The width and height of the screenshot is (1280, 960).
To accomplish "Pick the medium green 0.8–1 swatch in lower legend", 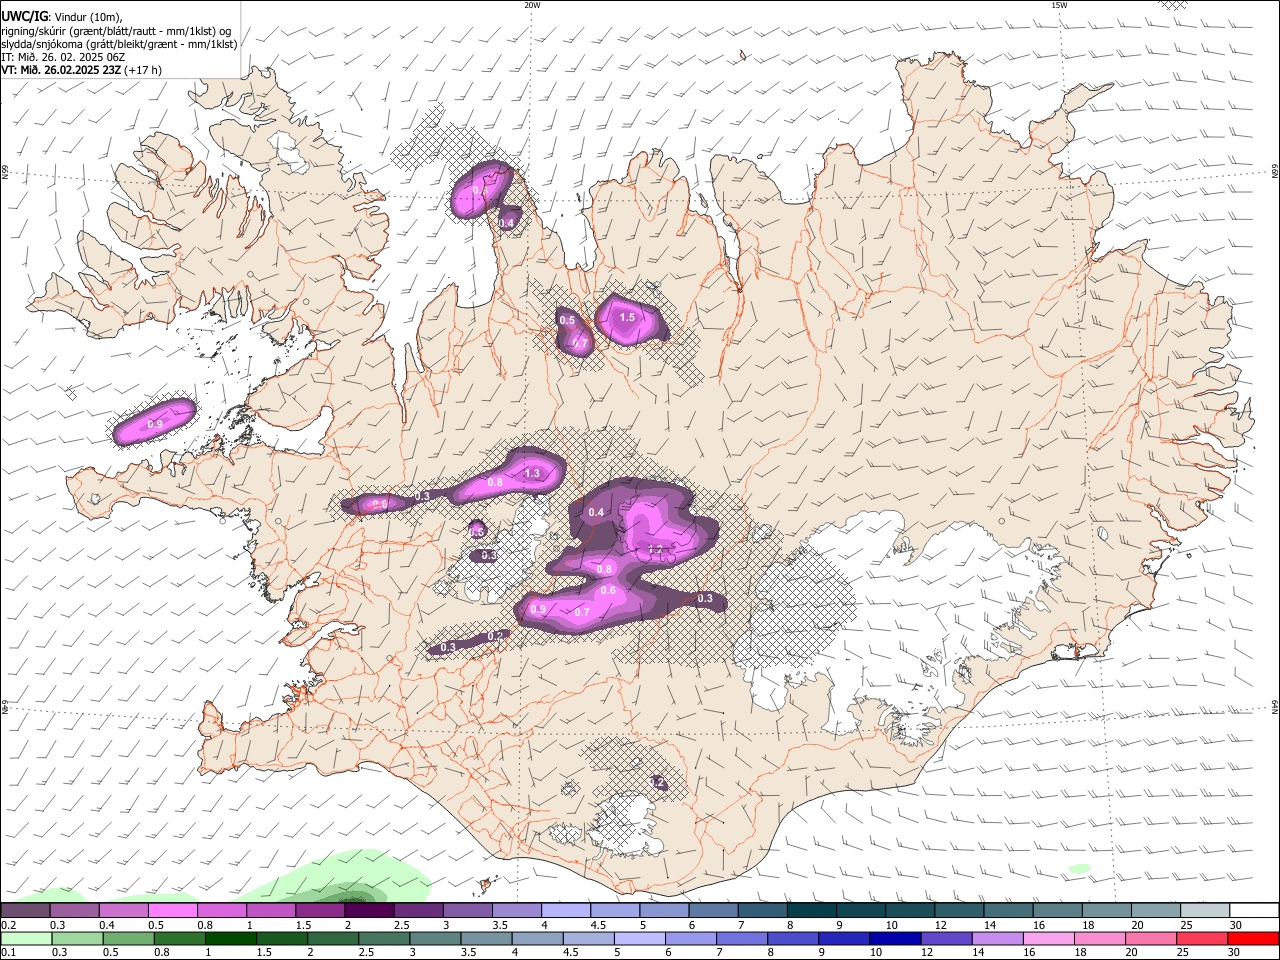I will coord(180,939).
